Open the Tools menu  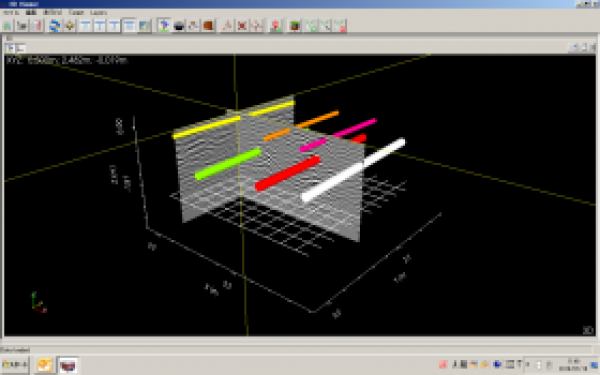click(x=76, y=13)
